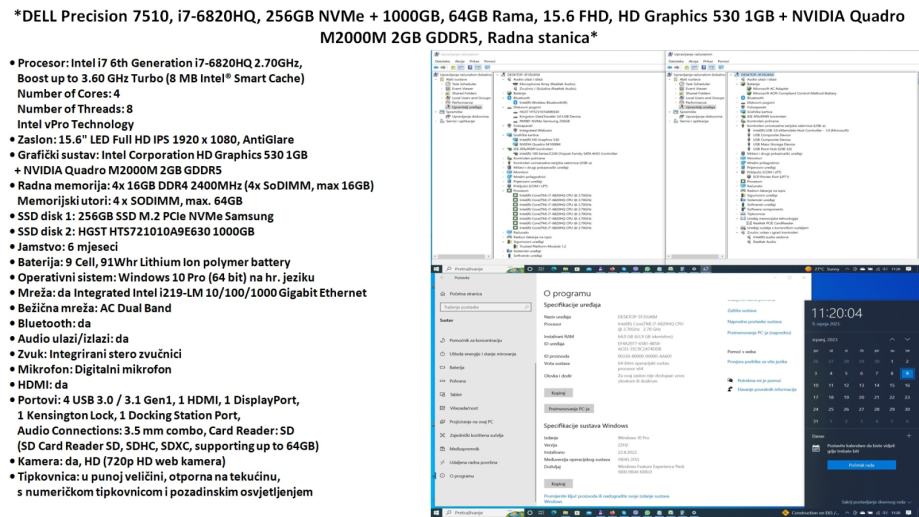The image size is (919, 517).
Task: Click Start button on upper taskbar
Action: [x=436, y=269]
